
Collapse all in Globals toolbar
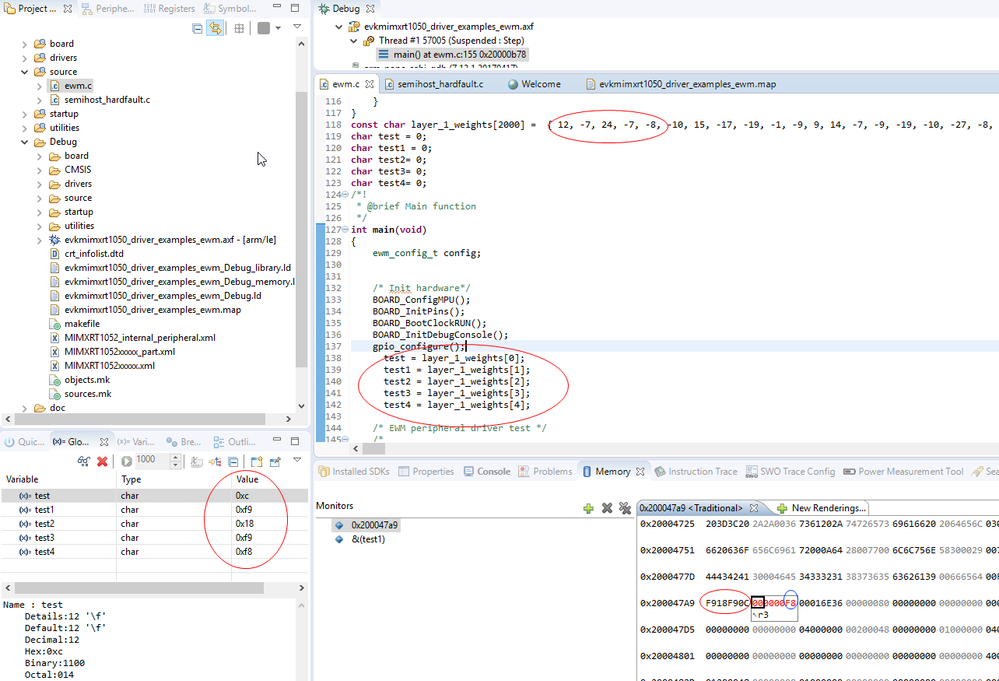[233, 461]
